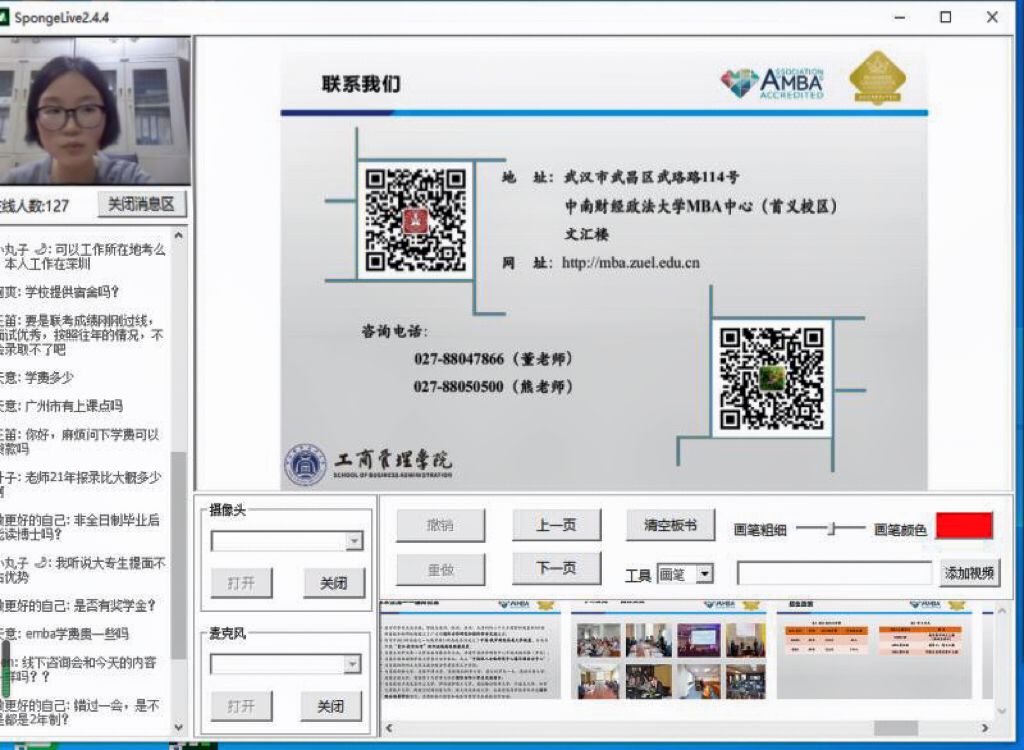Screen dimensions: 1024x750
Task: Expand the 摄像头 device dropdown
Action: pos(354,541)
